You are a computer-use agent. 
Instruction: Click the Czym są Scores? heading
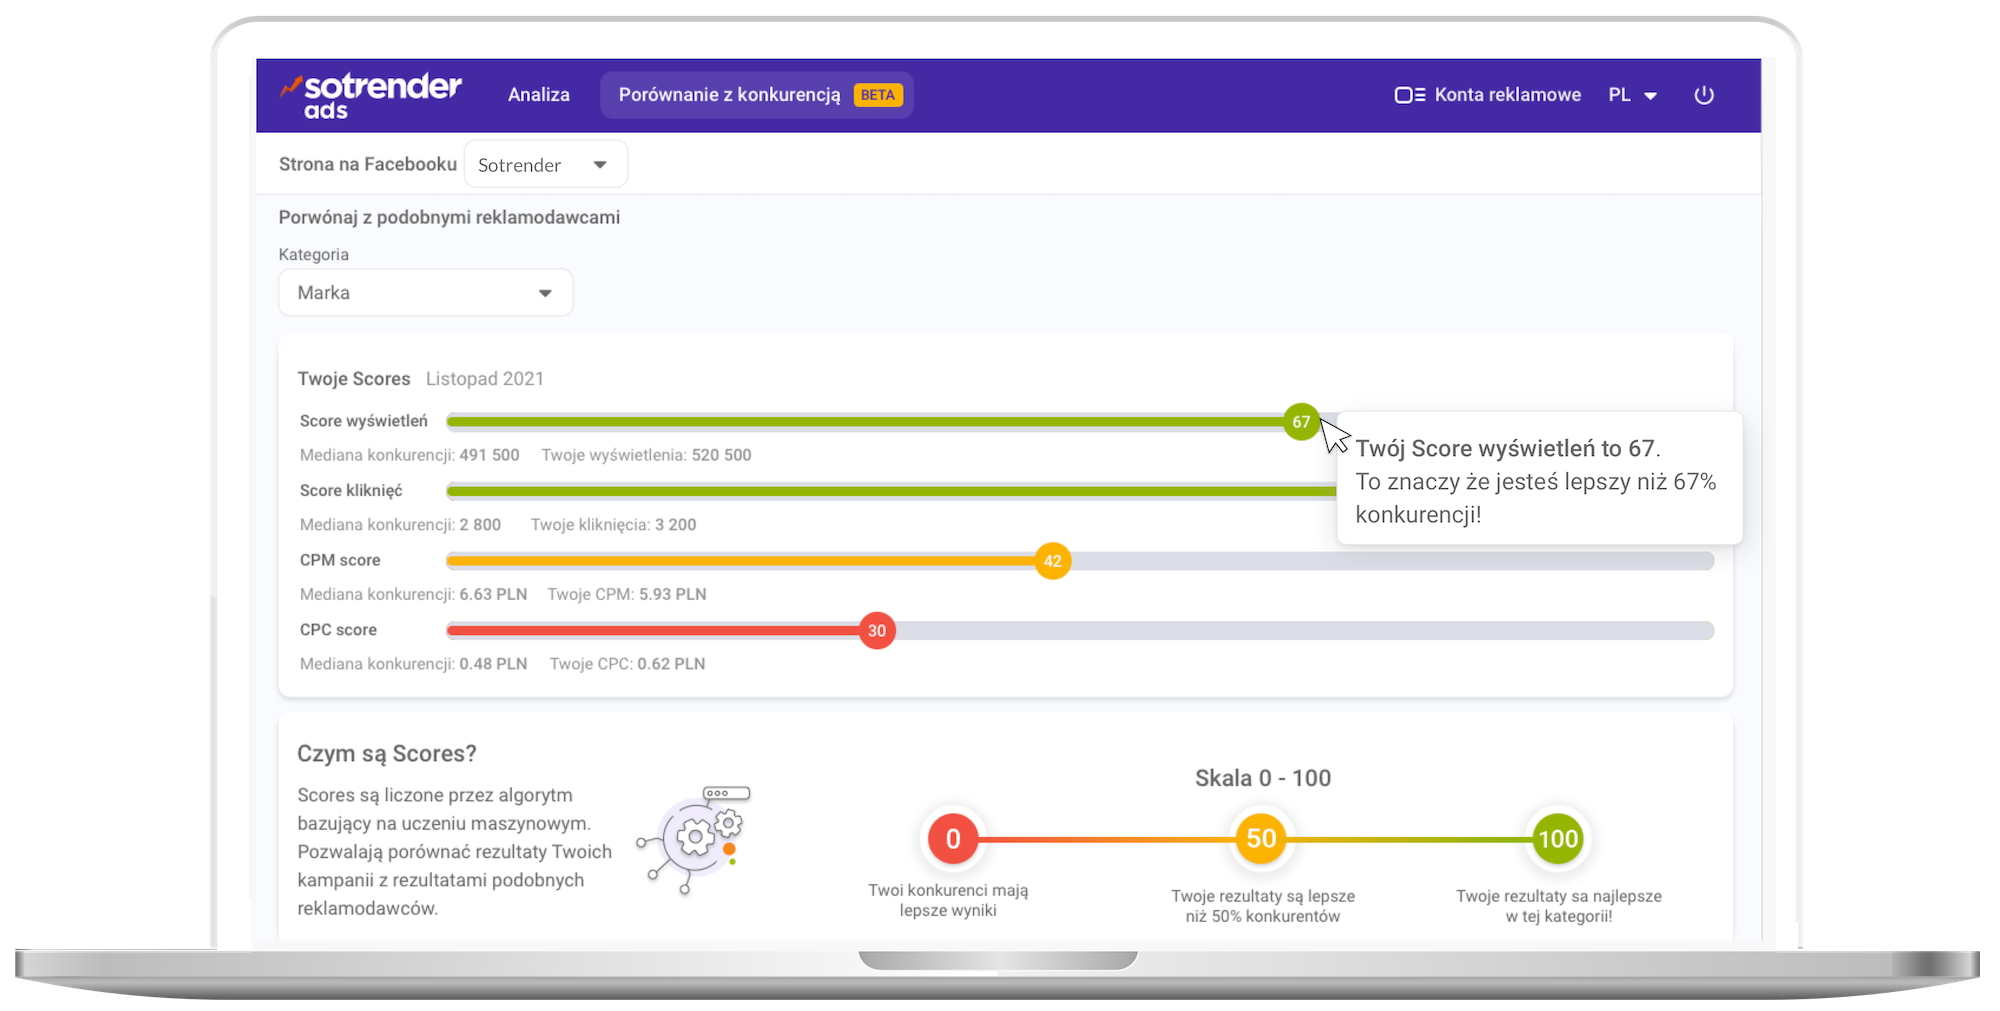pos(386,753)
